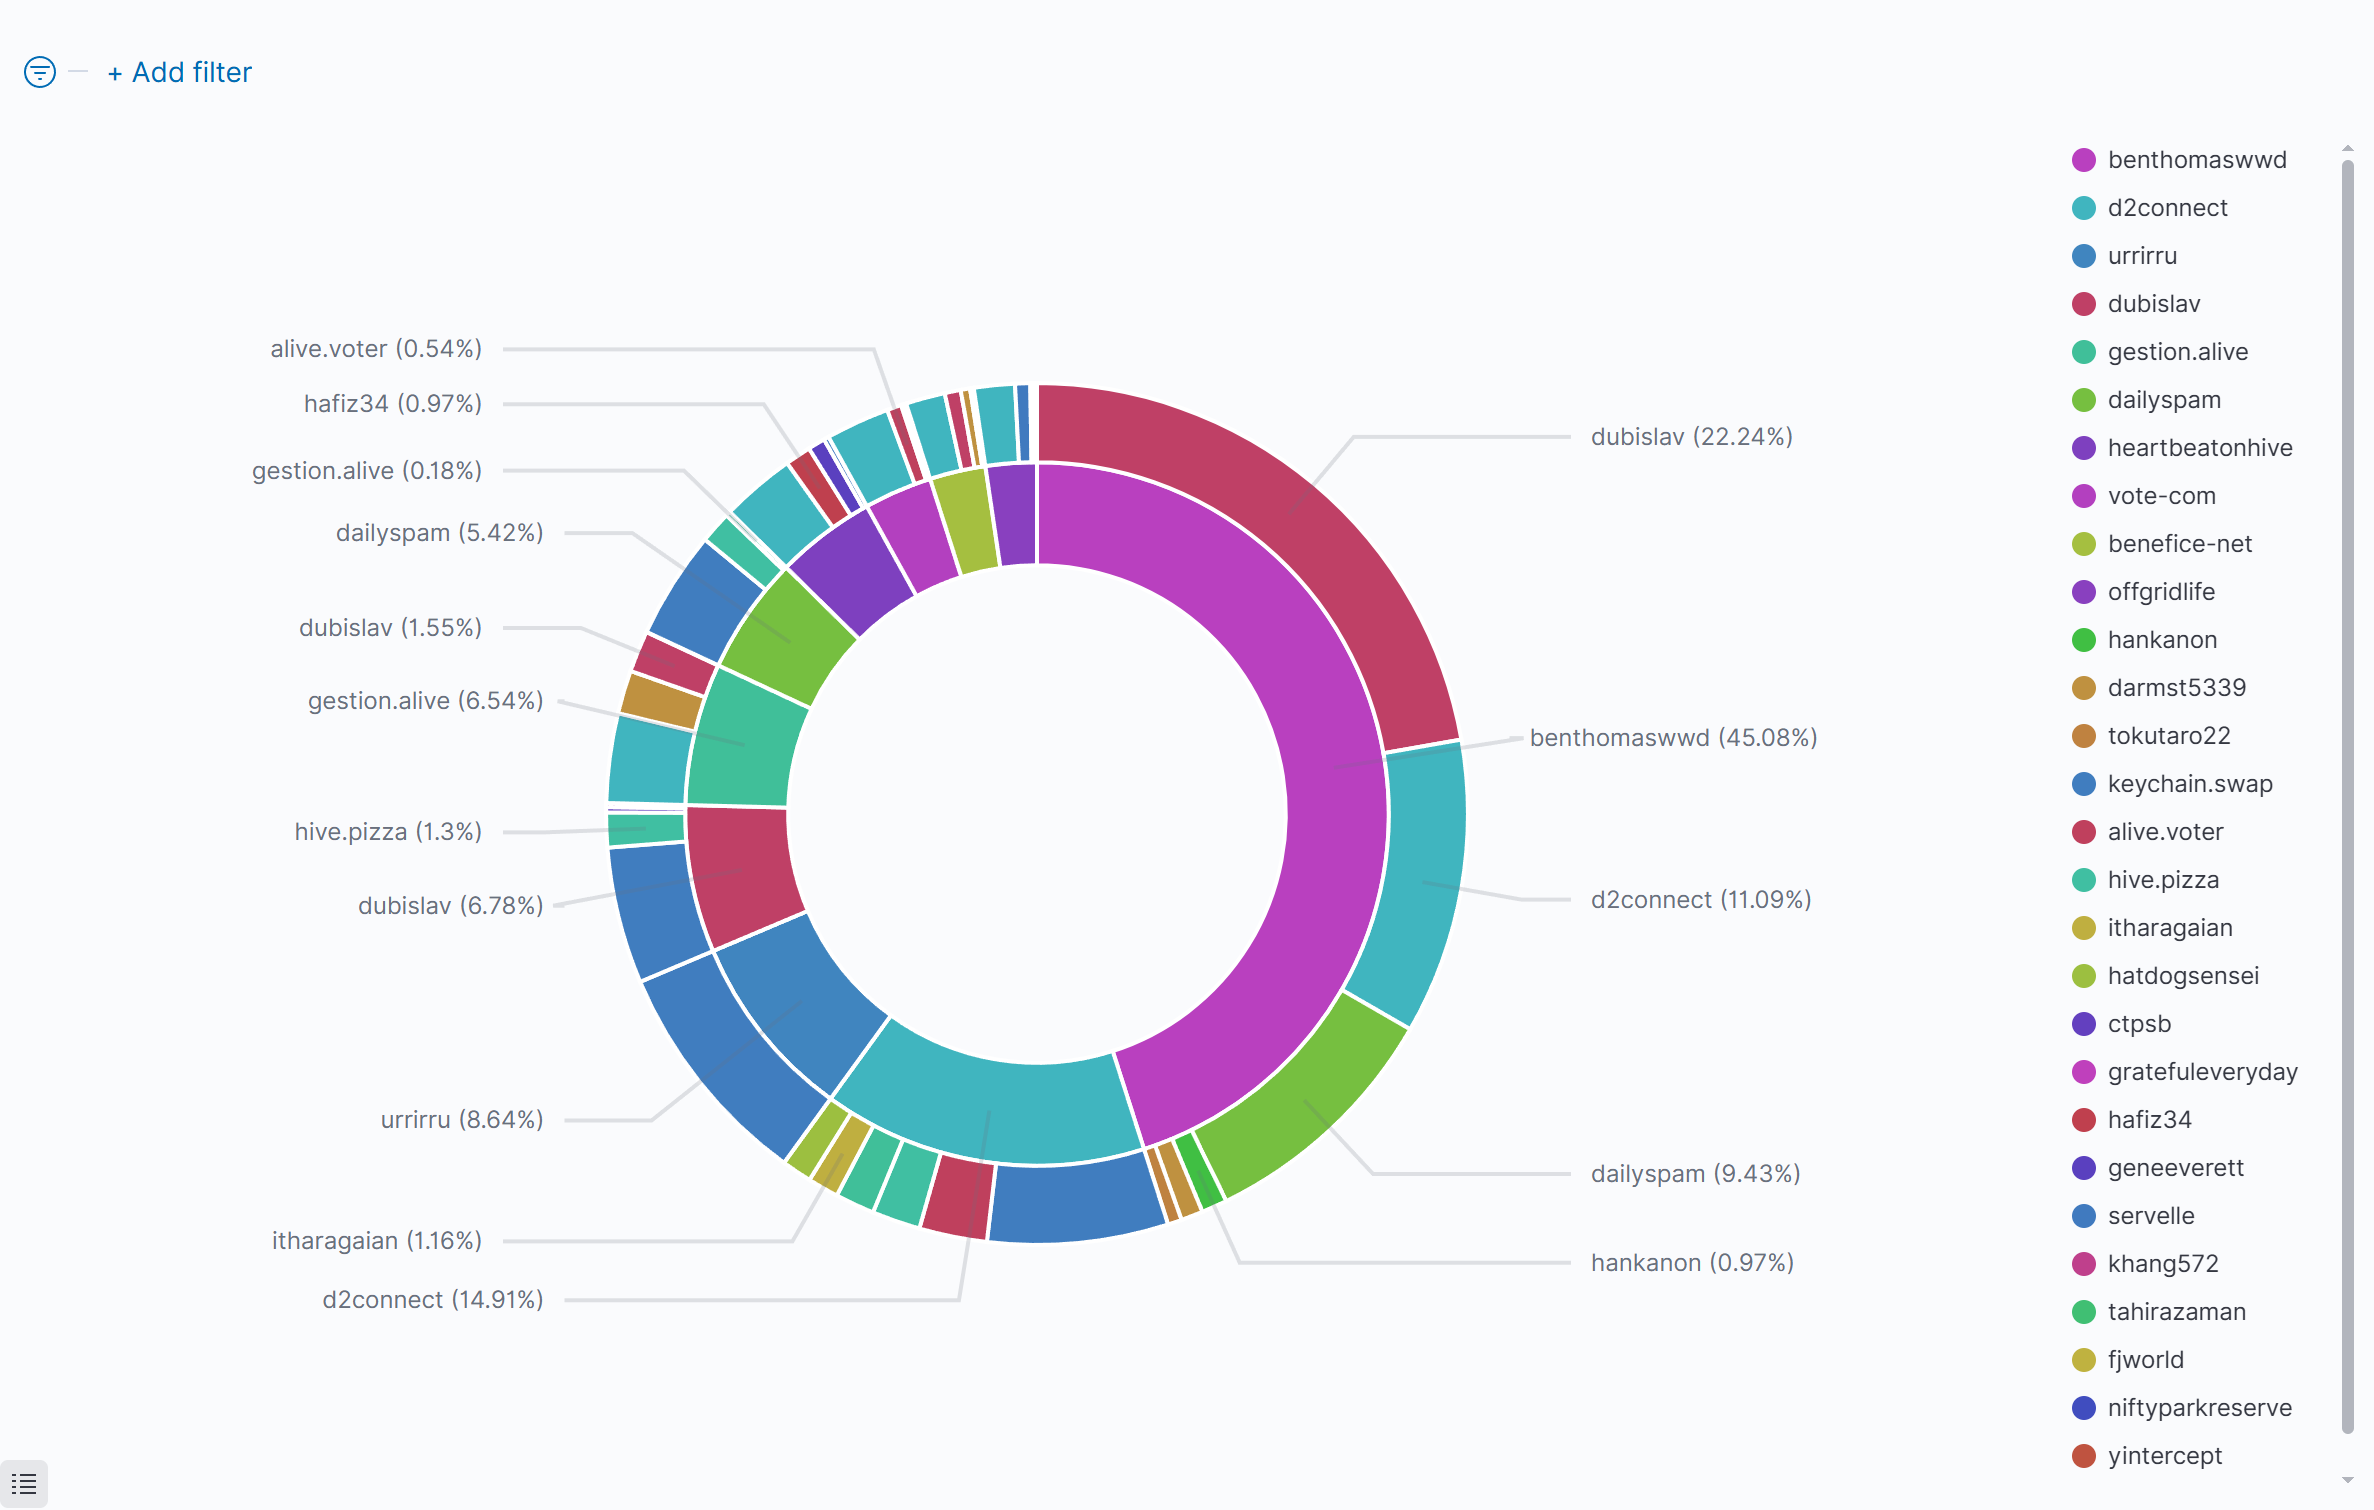
Task: Click the benthomaswwd legend color dot
Action: tap(2083, 160)
